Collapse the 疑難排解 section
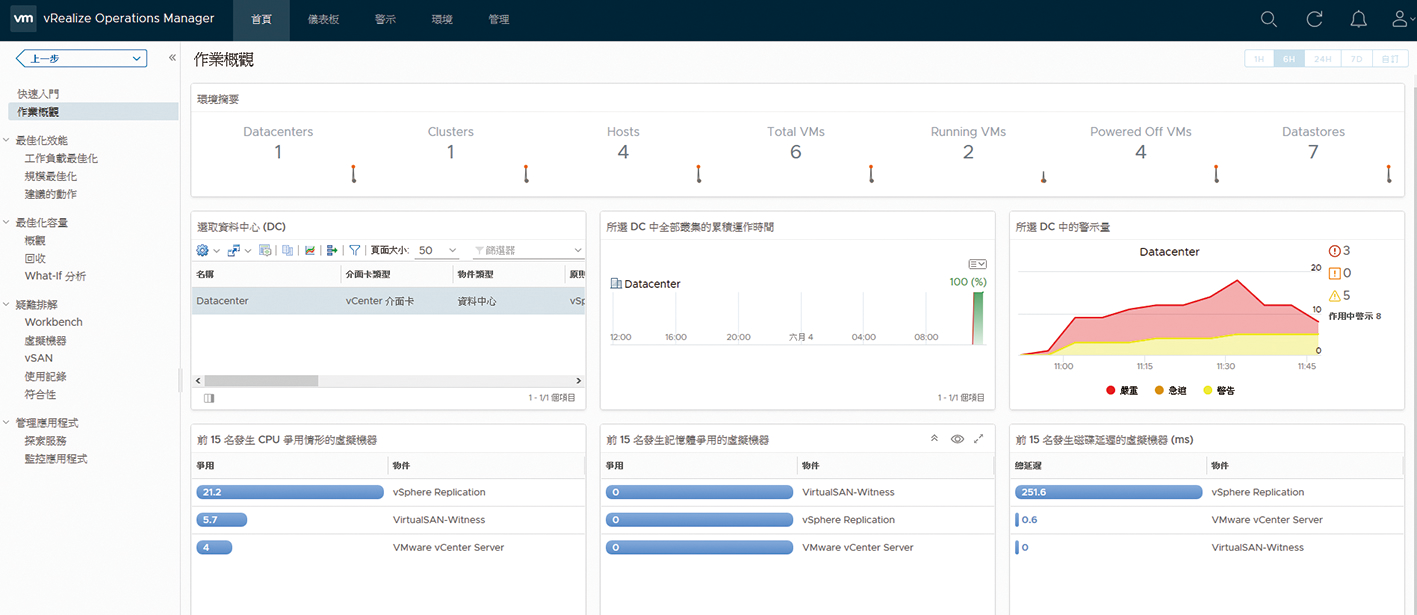This screenshot has width=1417, height=615. [x=7, y=305]
